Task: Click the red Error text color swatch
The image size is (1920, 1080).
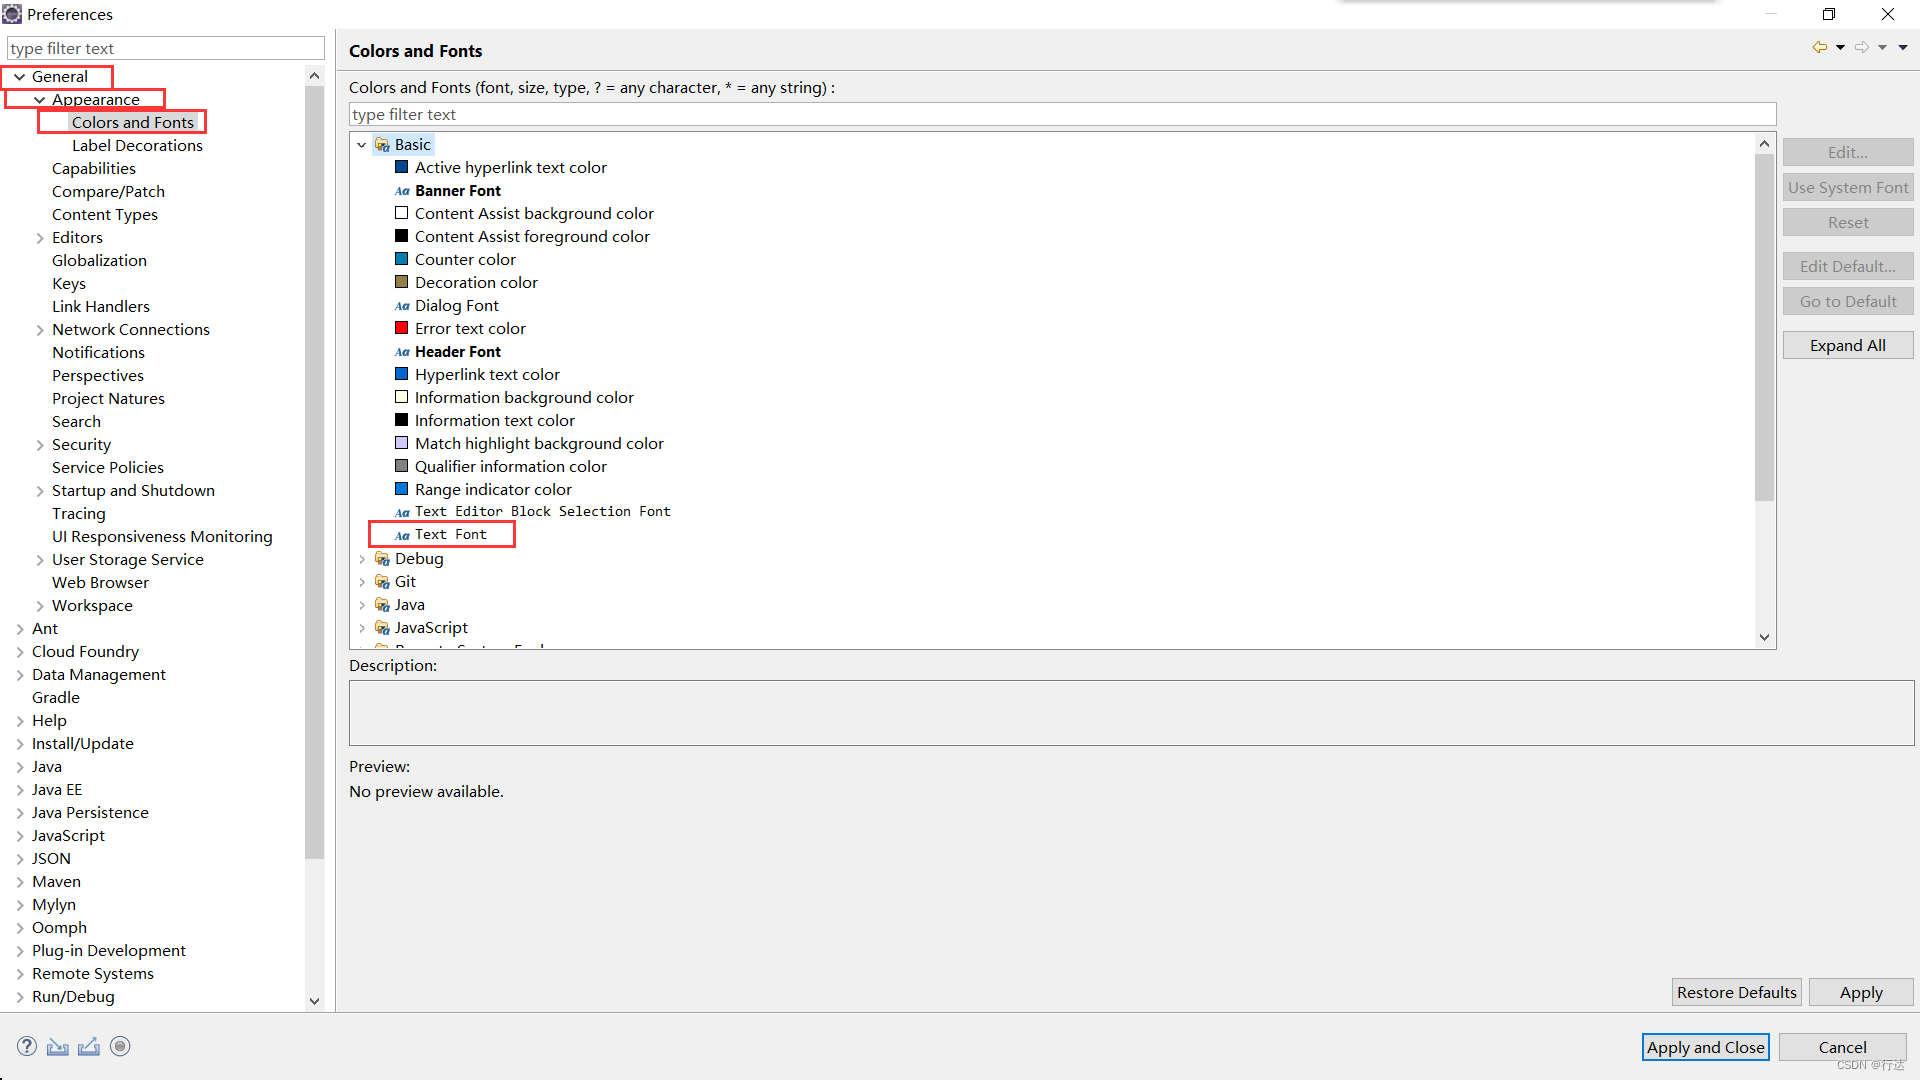Action: click(x=401, y=328)
